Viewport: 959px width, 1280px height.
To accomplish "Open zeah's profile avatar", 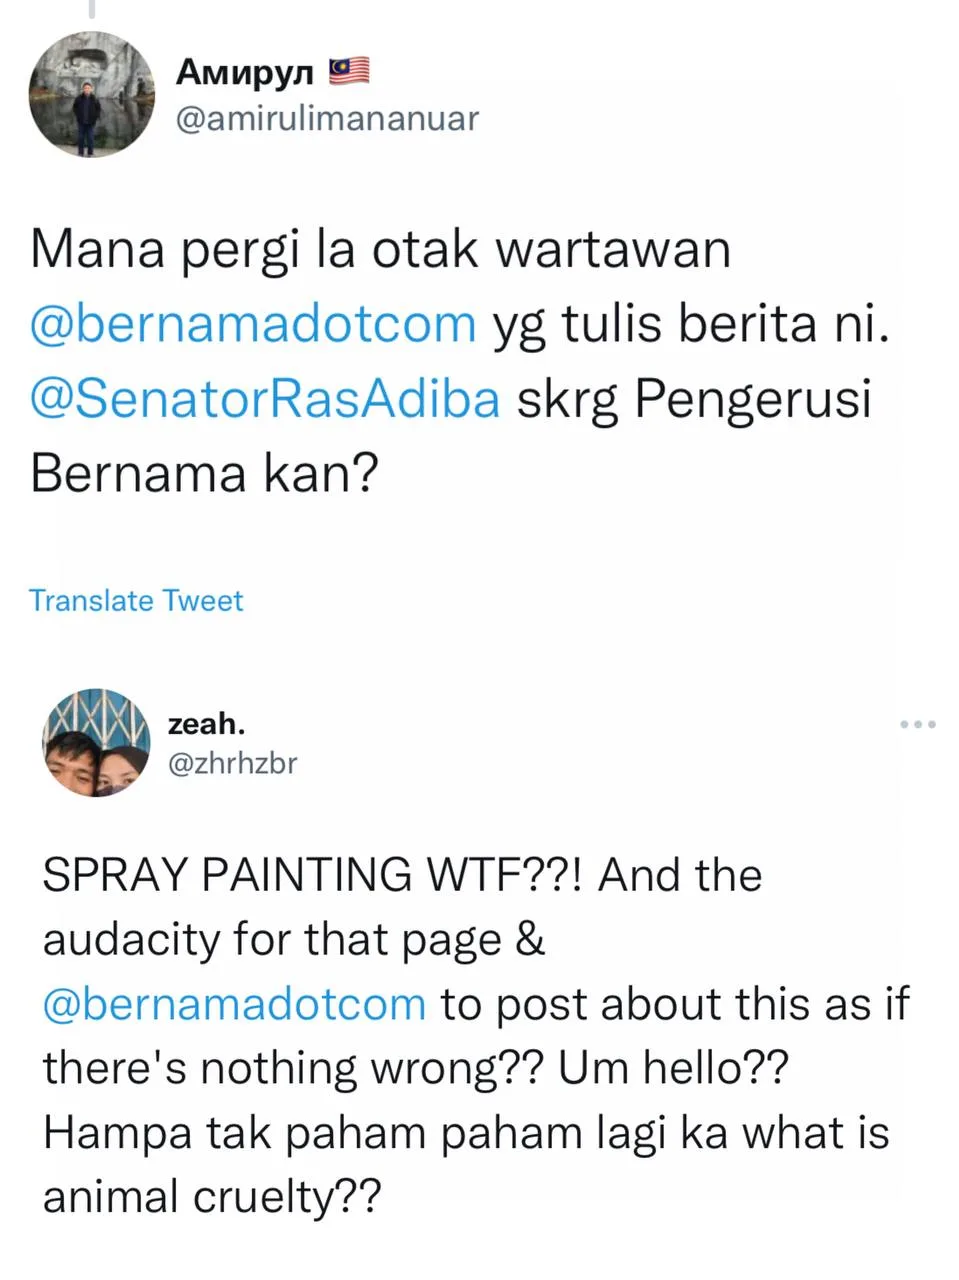I will [x=96, y=742].
